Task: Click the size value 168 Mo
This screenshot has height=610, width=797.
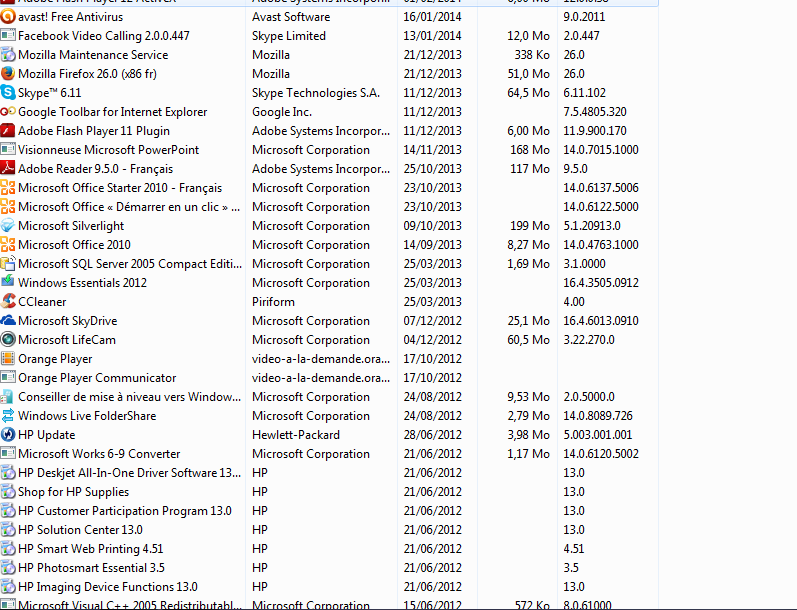Action: [x=530, y=149]
